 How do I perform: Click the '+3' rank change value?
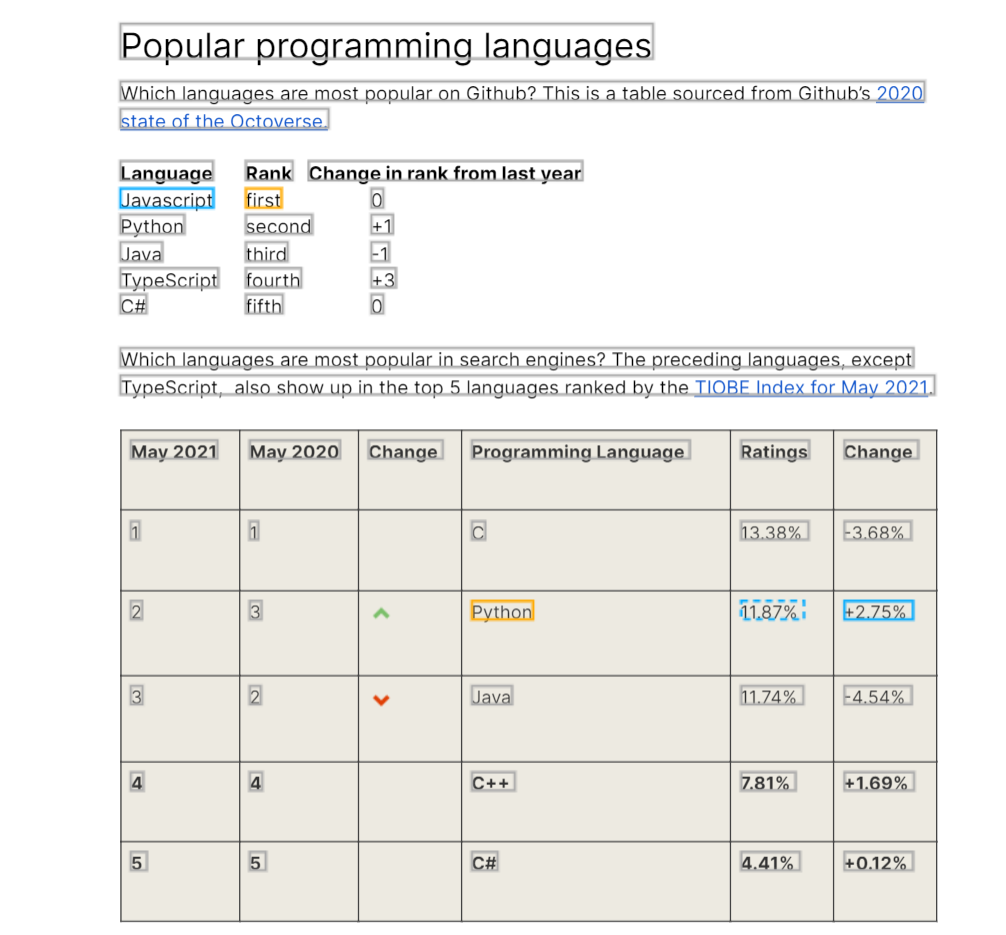[384, 279]
